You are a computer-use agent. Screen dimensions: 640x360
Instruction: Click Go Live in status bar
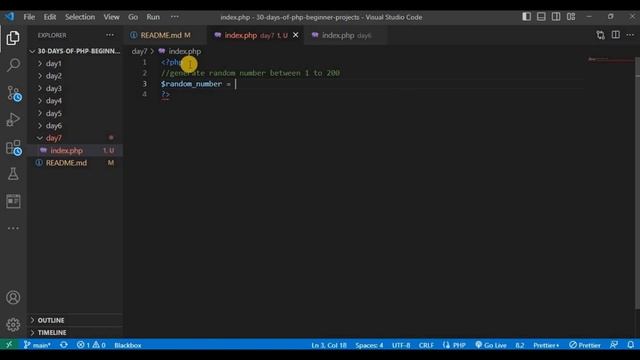click(x=491, y=345)
